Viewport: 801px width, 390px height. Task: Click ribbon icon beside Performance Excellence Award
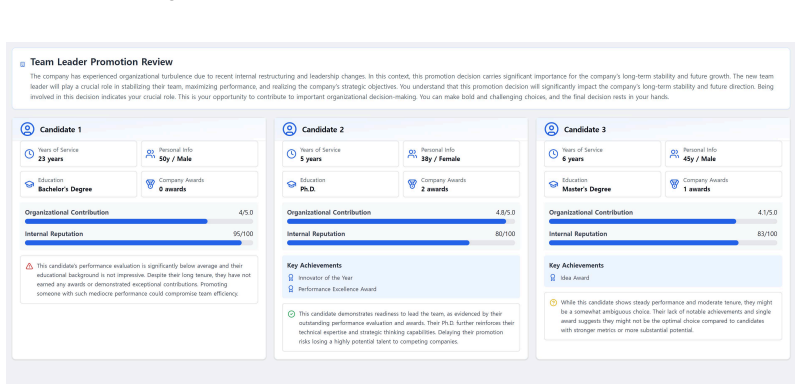[291, 289]
